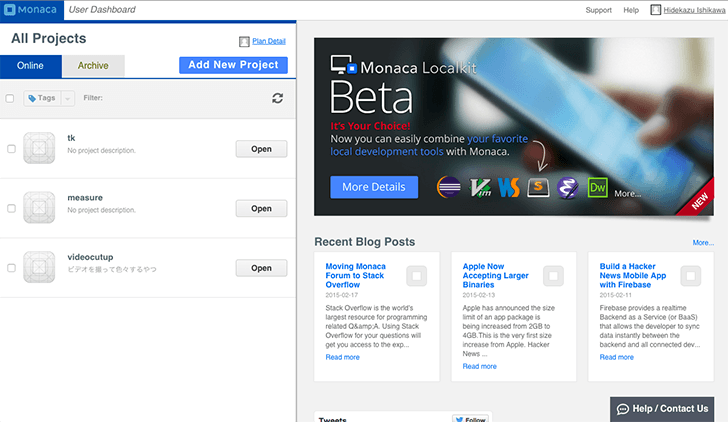Click More Details button in banner
The width and height of the screenshot is (728, 422).
pyautogui.click(x=374, y=187)
